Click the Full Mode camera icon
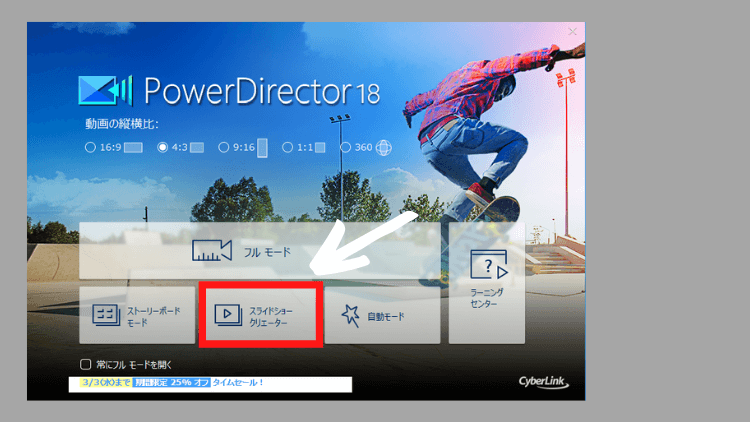The height and width of the screenshot is (422, 750). click(x=211, y=251)
